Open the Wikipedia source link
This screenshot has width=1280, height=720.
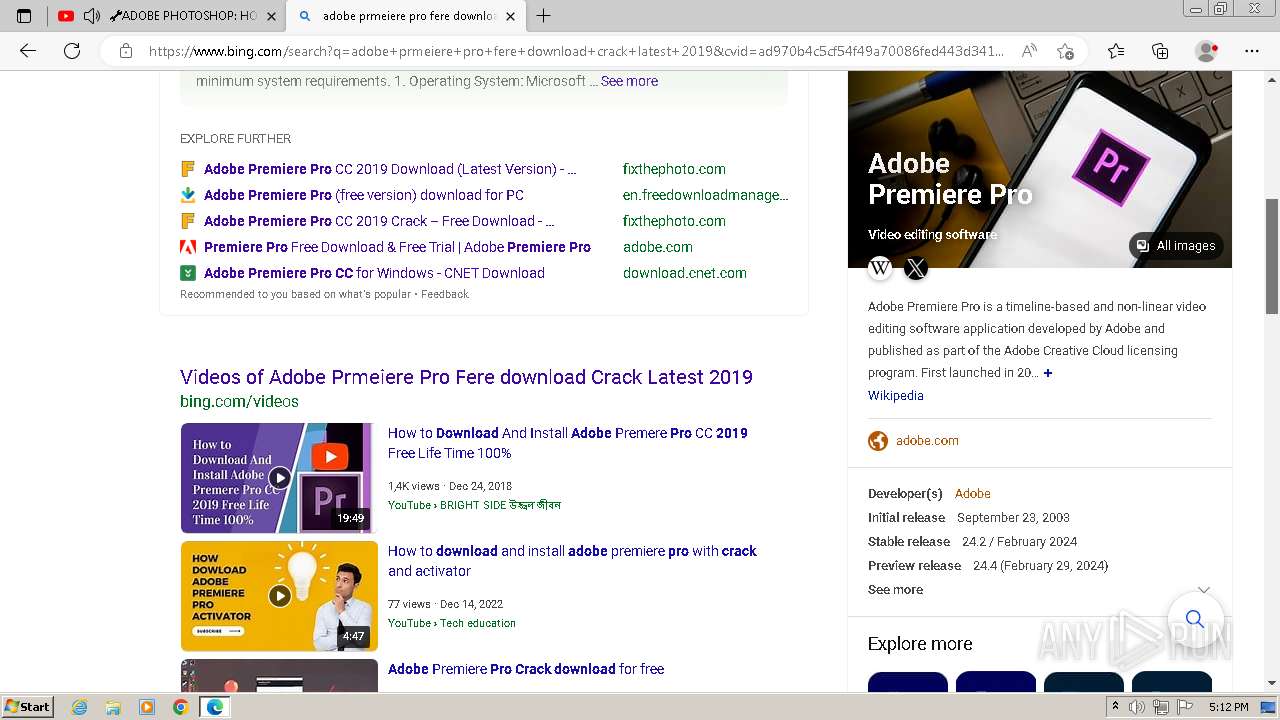(x=896, y=395)
